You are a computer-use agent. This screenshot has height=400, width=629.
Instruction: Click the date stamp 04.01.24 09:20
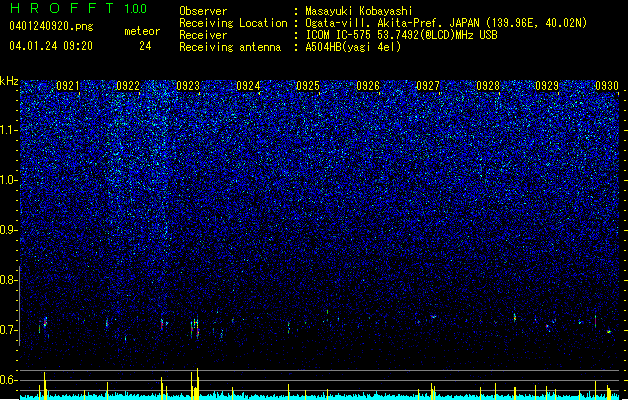pyautogui.click(x=51, y=46)
